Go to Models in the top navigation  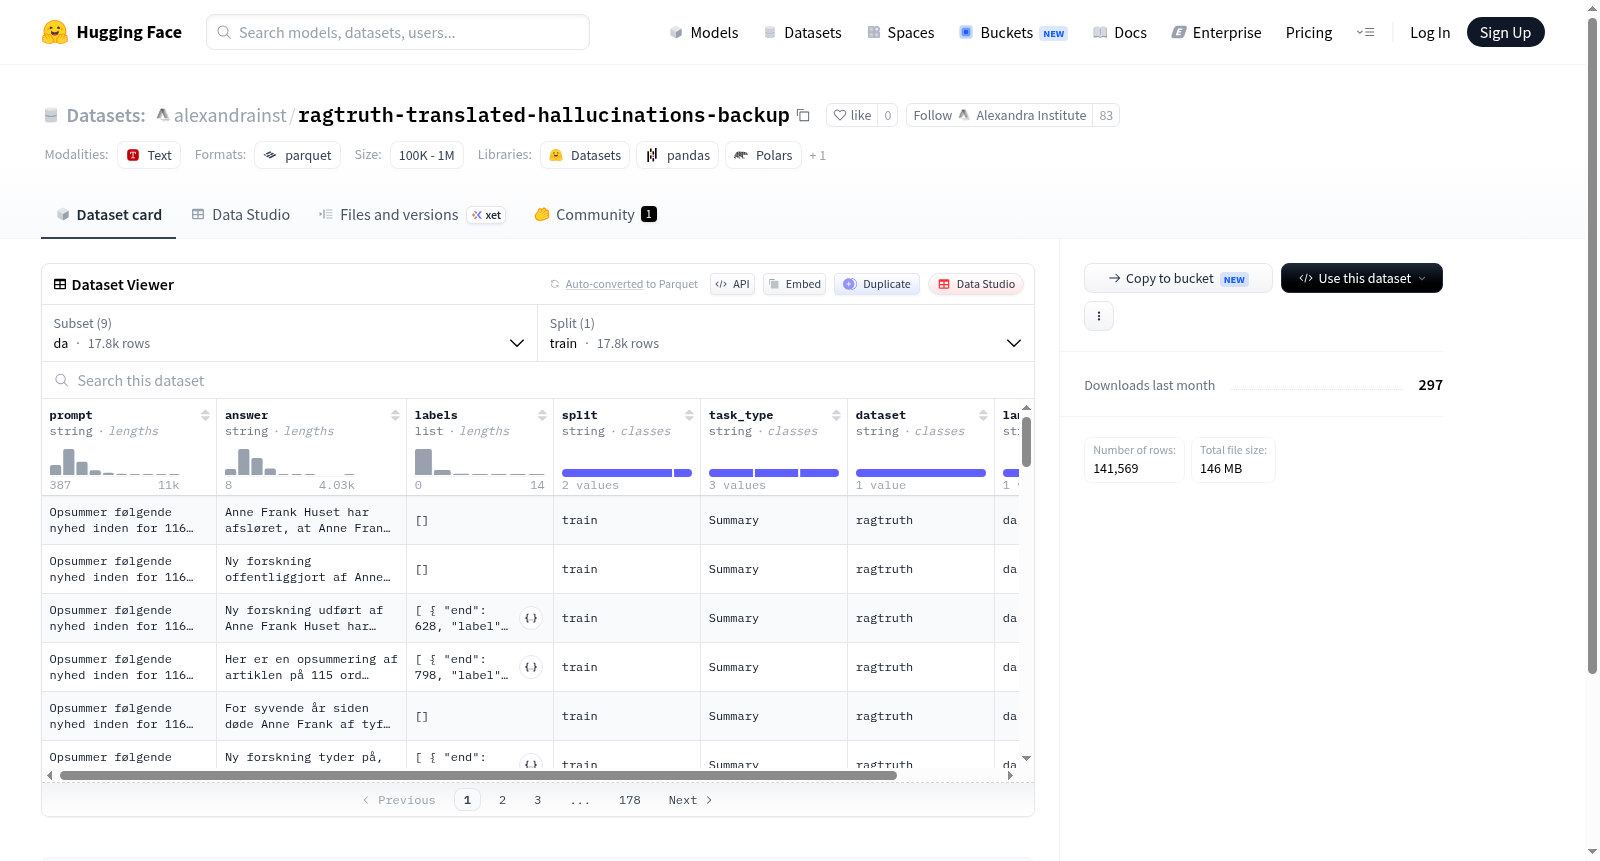(x=704, y=32)
